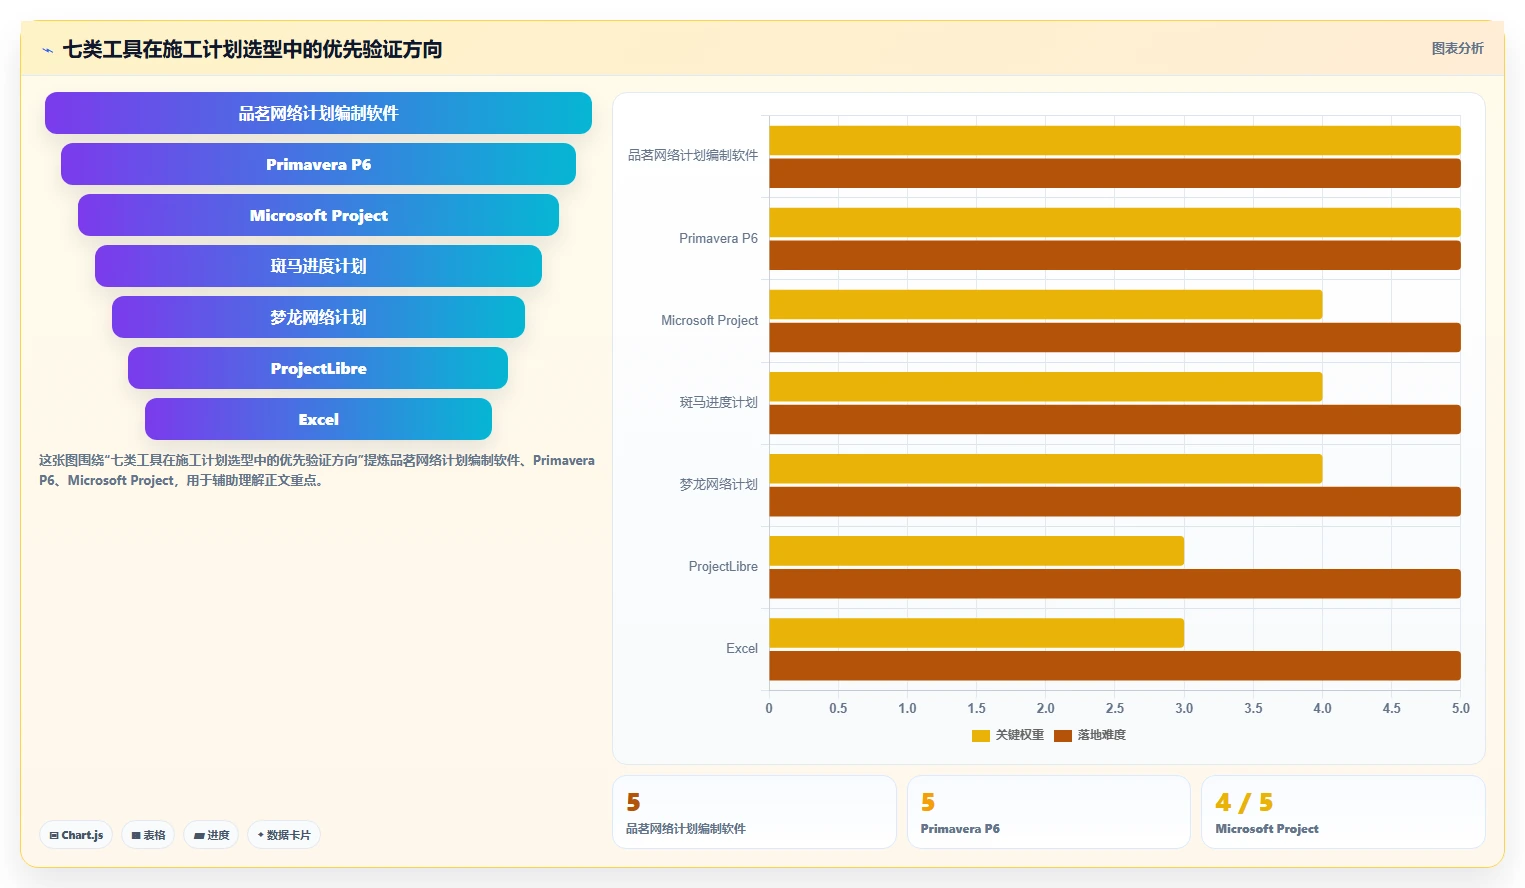1525x888 pixels.
Task: Click the 表格 tag chip
Action: [149, 835]
